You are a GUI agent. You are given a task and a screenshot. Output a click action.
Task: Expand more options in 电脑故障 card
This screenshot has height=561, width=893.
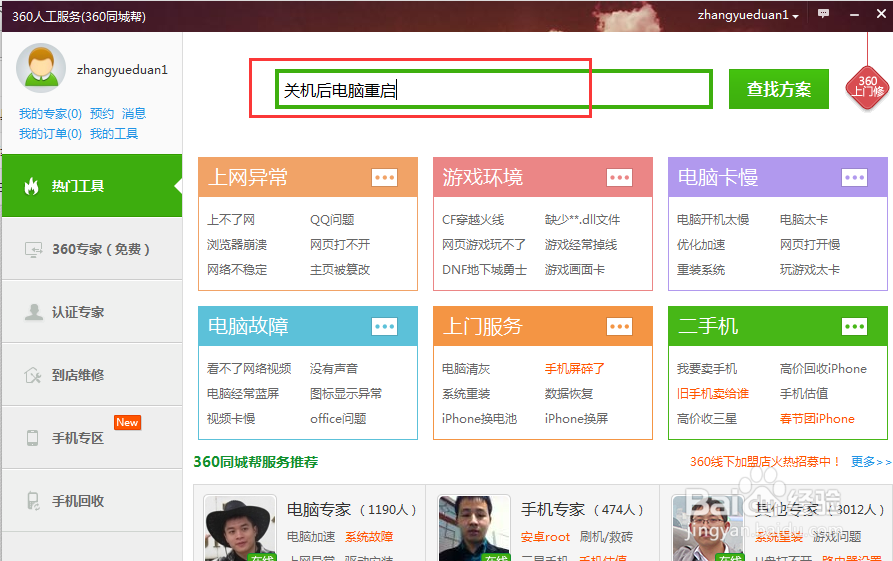pyautogui.click(x=384, y=326)
